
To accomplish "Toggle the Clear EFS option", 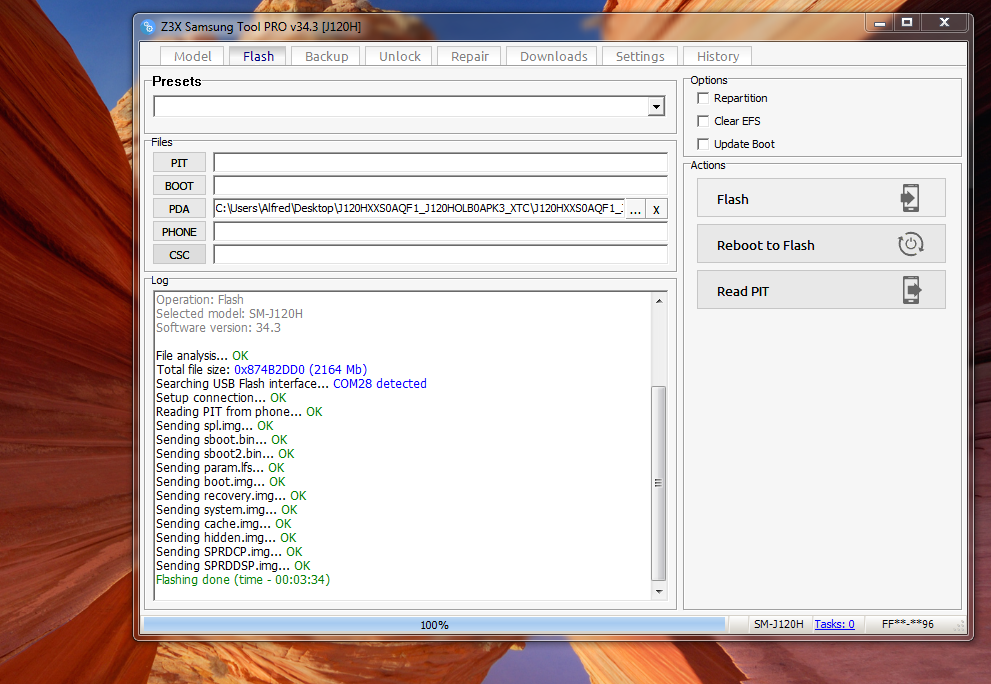I will (702, 121).
